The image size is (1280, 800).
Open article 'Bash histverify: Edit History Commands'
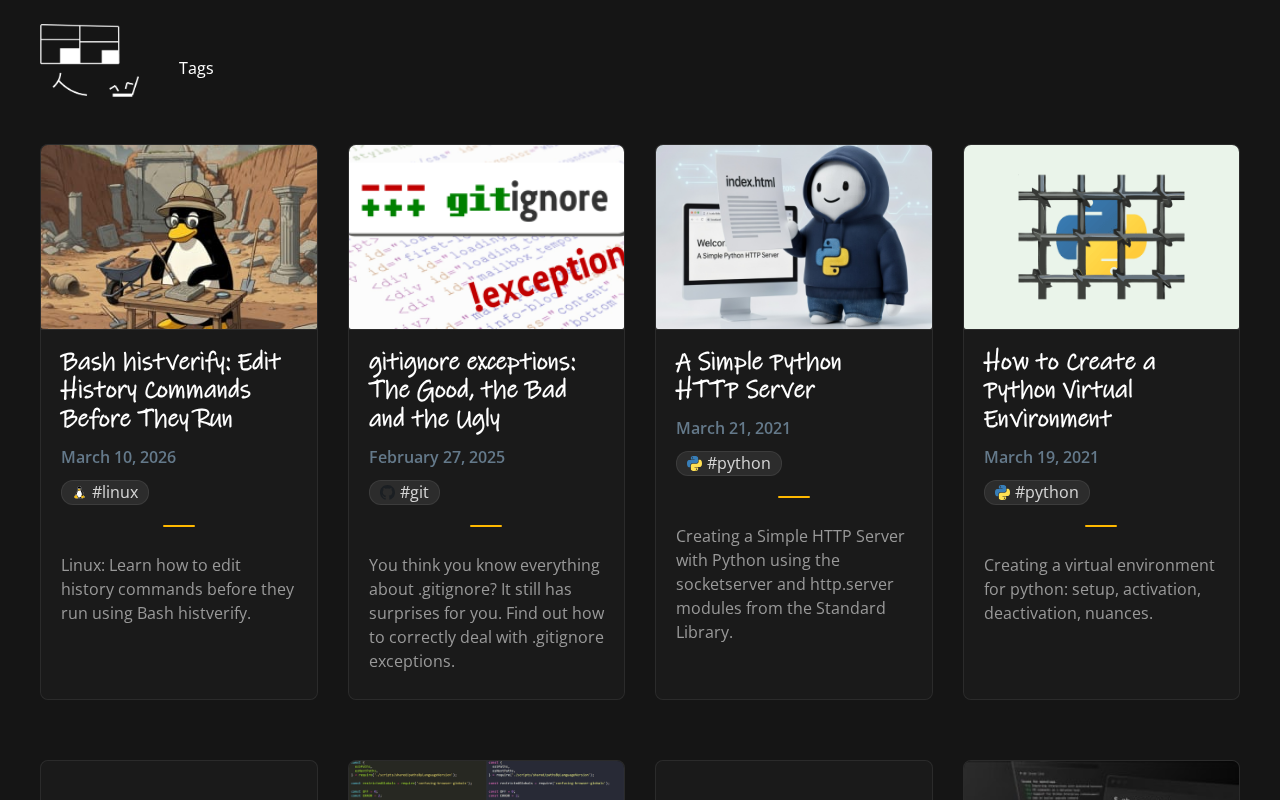click(x=171, y=389)
